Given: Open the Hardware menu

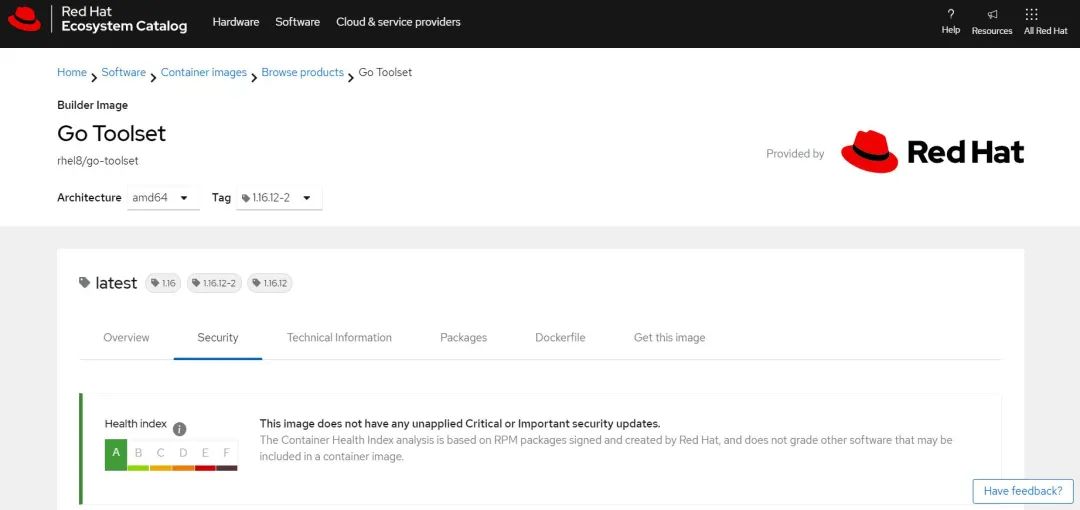Looking at the screenshot, I should [236, 22].
